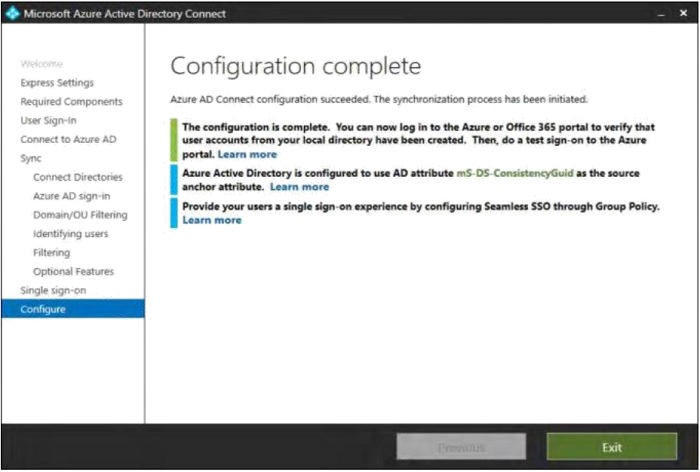
Task: Select User Sign-In step
Action: pyautogui.click(x=48, y=121)
